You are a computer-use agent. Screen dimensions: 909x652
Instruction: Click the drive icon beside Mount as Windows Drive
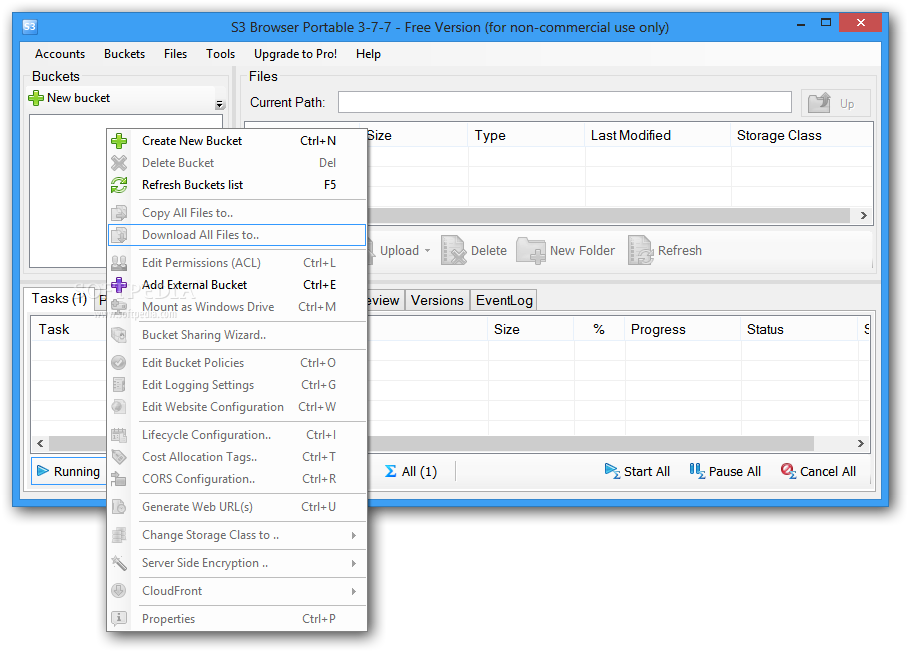tap(119, 307)
